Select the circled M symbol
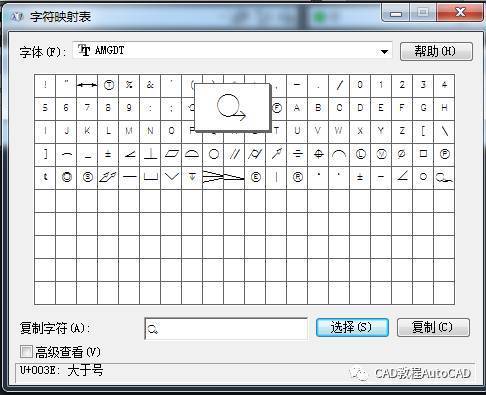 pyautogui.click(x=381, y=154)
